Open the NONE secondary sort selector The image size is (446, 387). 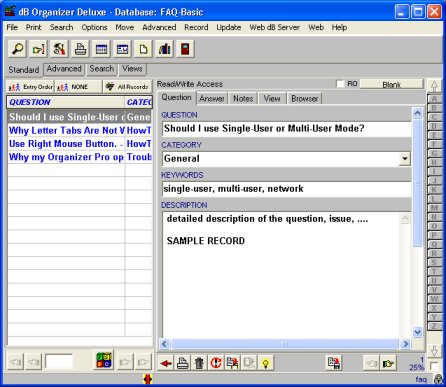[79, 87]
